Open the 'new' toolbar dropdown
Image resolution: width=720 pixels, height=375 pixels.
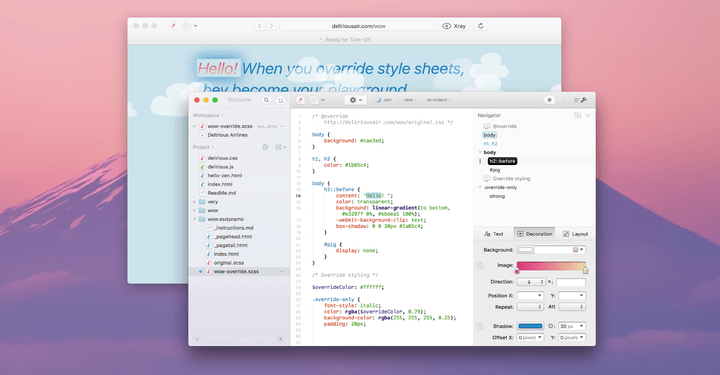410,100
